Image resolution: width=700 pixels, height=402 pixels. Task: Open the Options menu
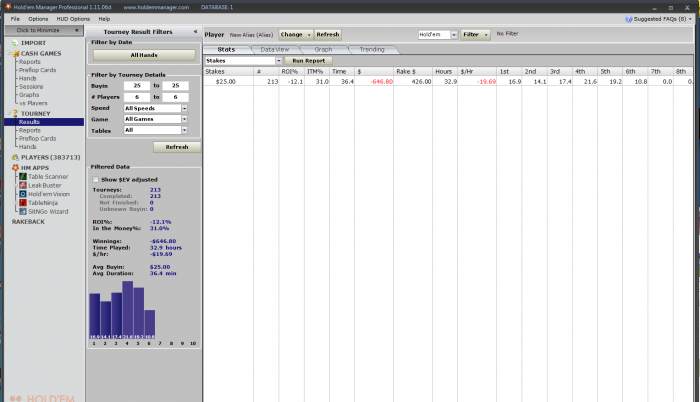(x=38, y=19)
